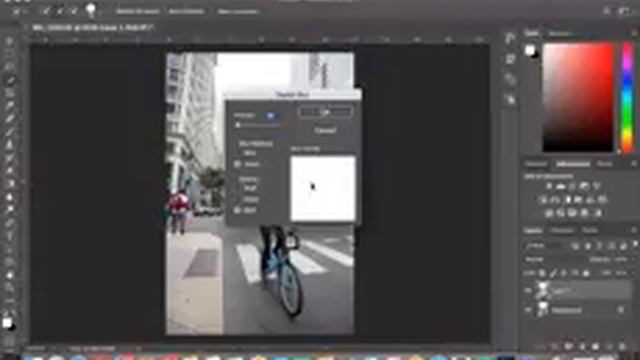Click the lock icon on the Background layer
The height and width of the screenshot is (360, 640).
[621, 310]
